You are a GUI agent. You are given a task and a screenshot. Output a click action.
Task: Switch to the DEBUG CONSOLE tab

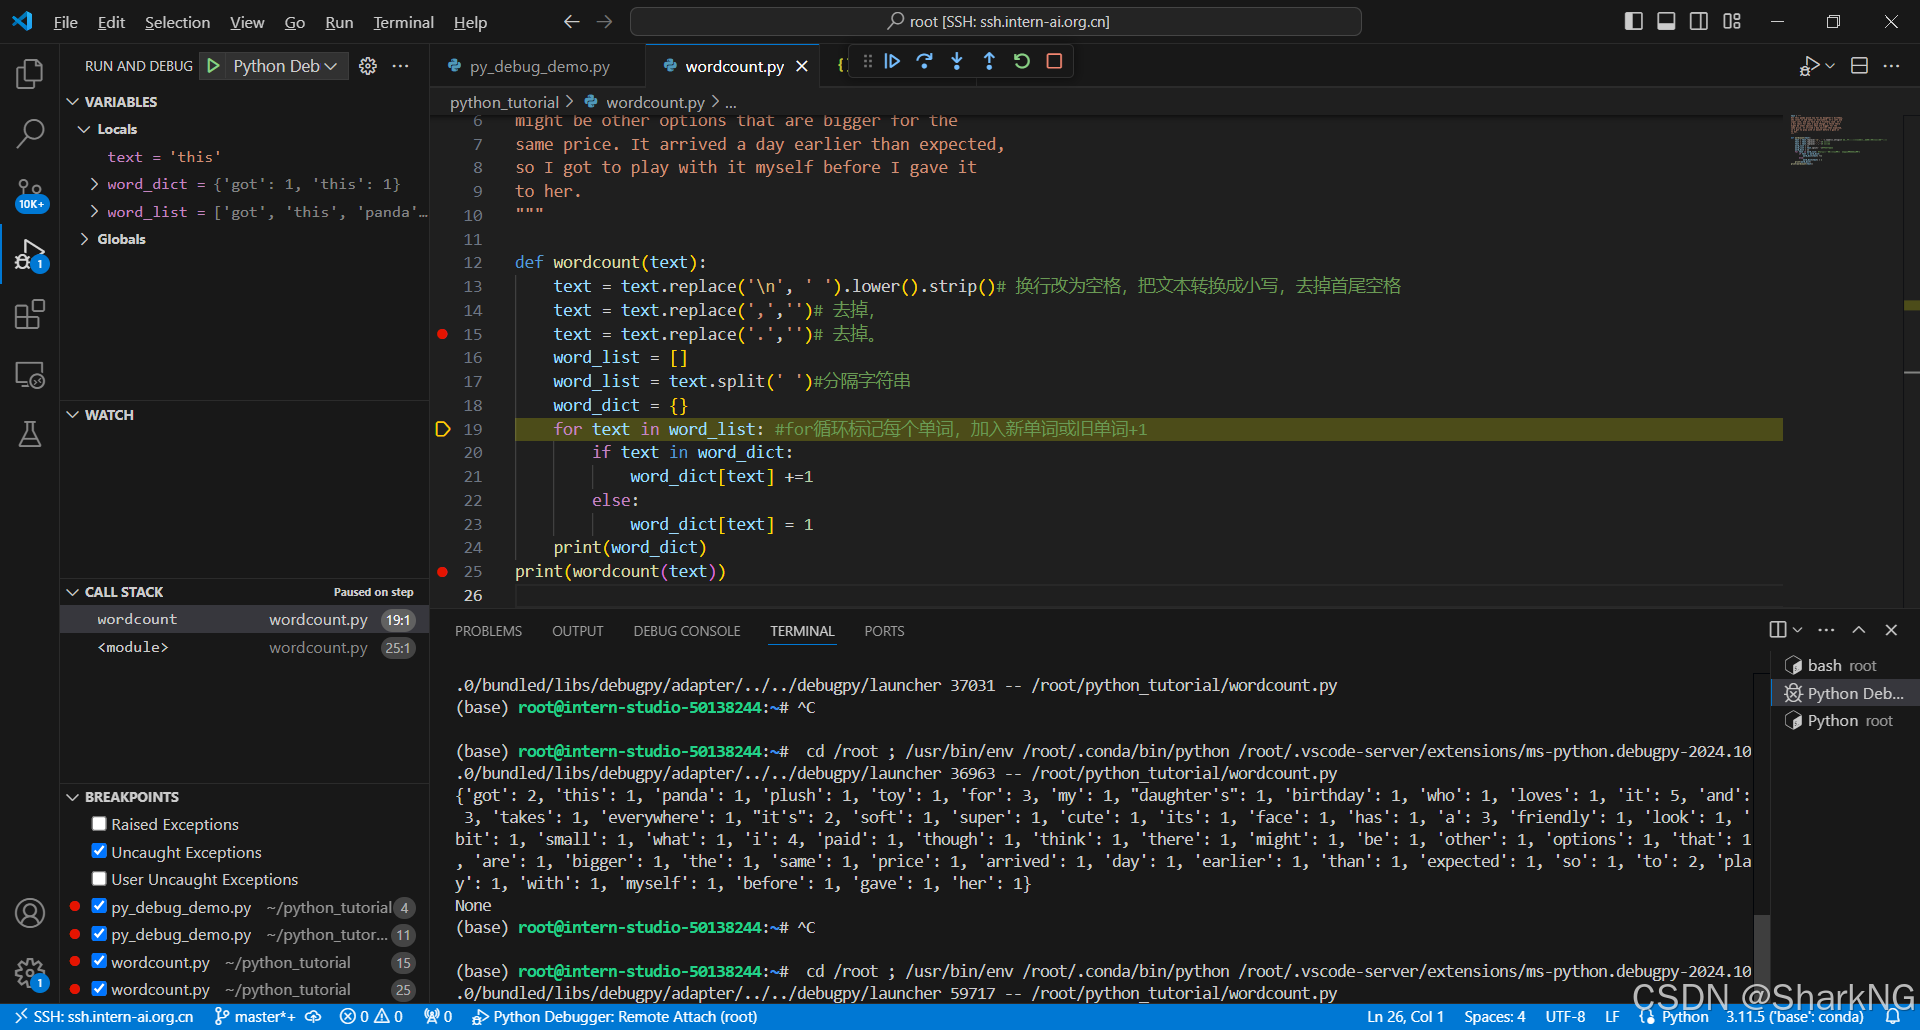click(687, 631)
